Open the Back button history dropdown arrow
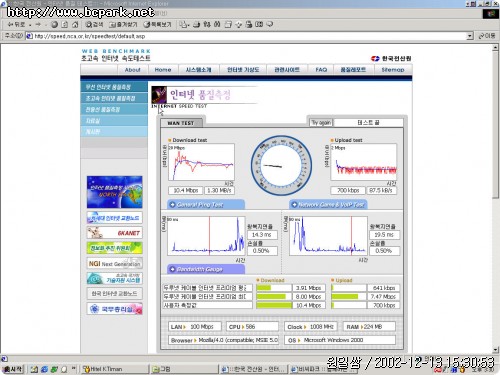 (30, 25)
